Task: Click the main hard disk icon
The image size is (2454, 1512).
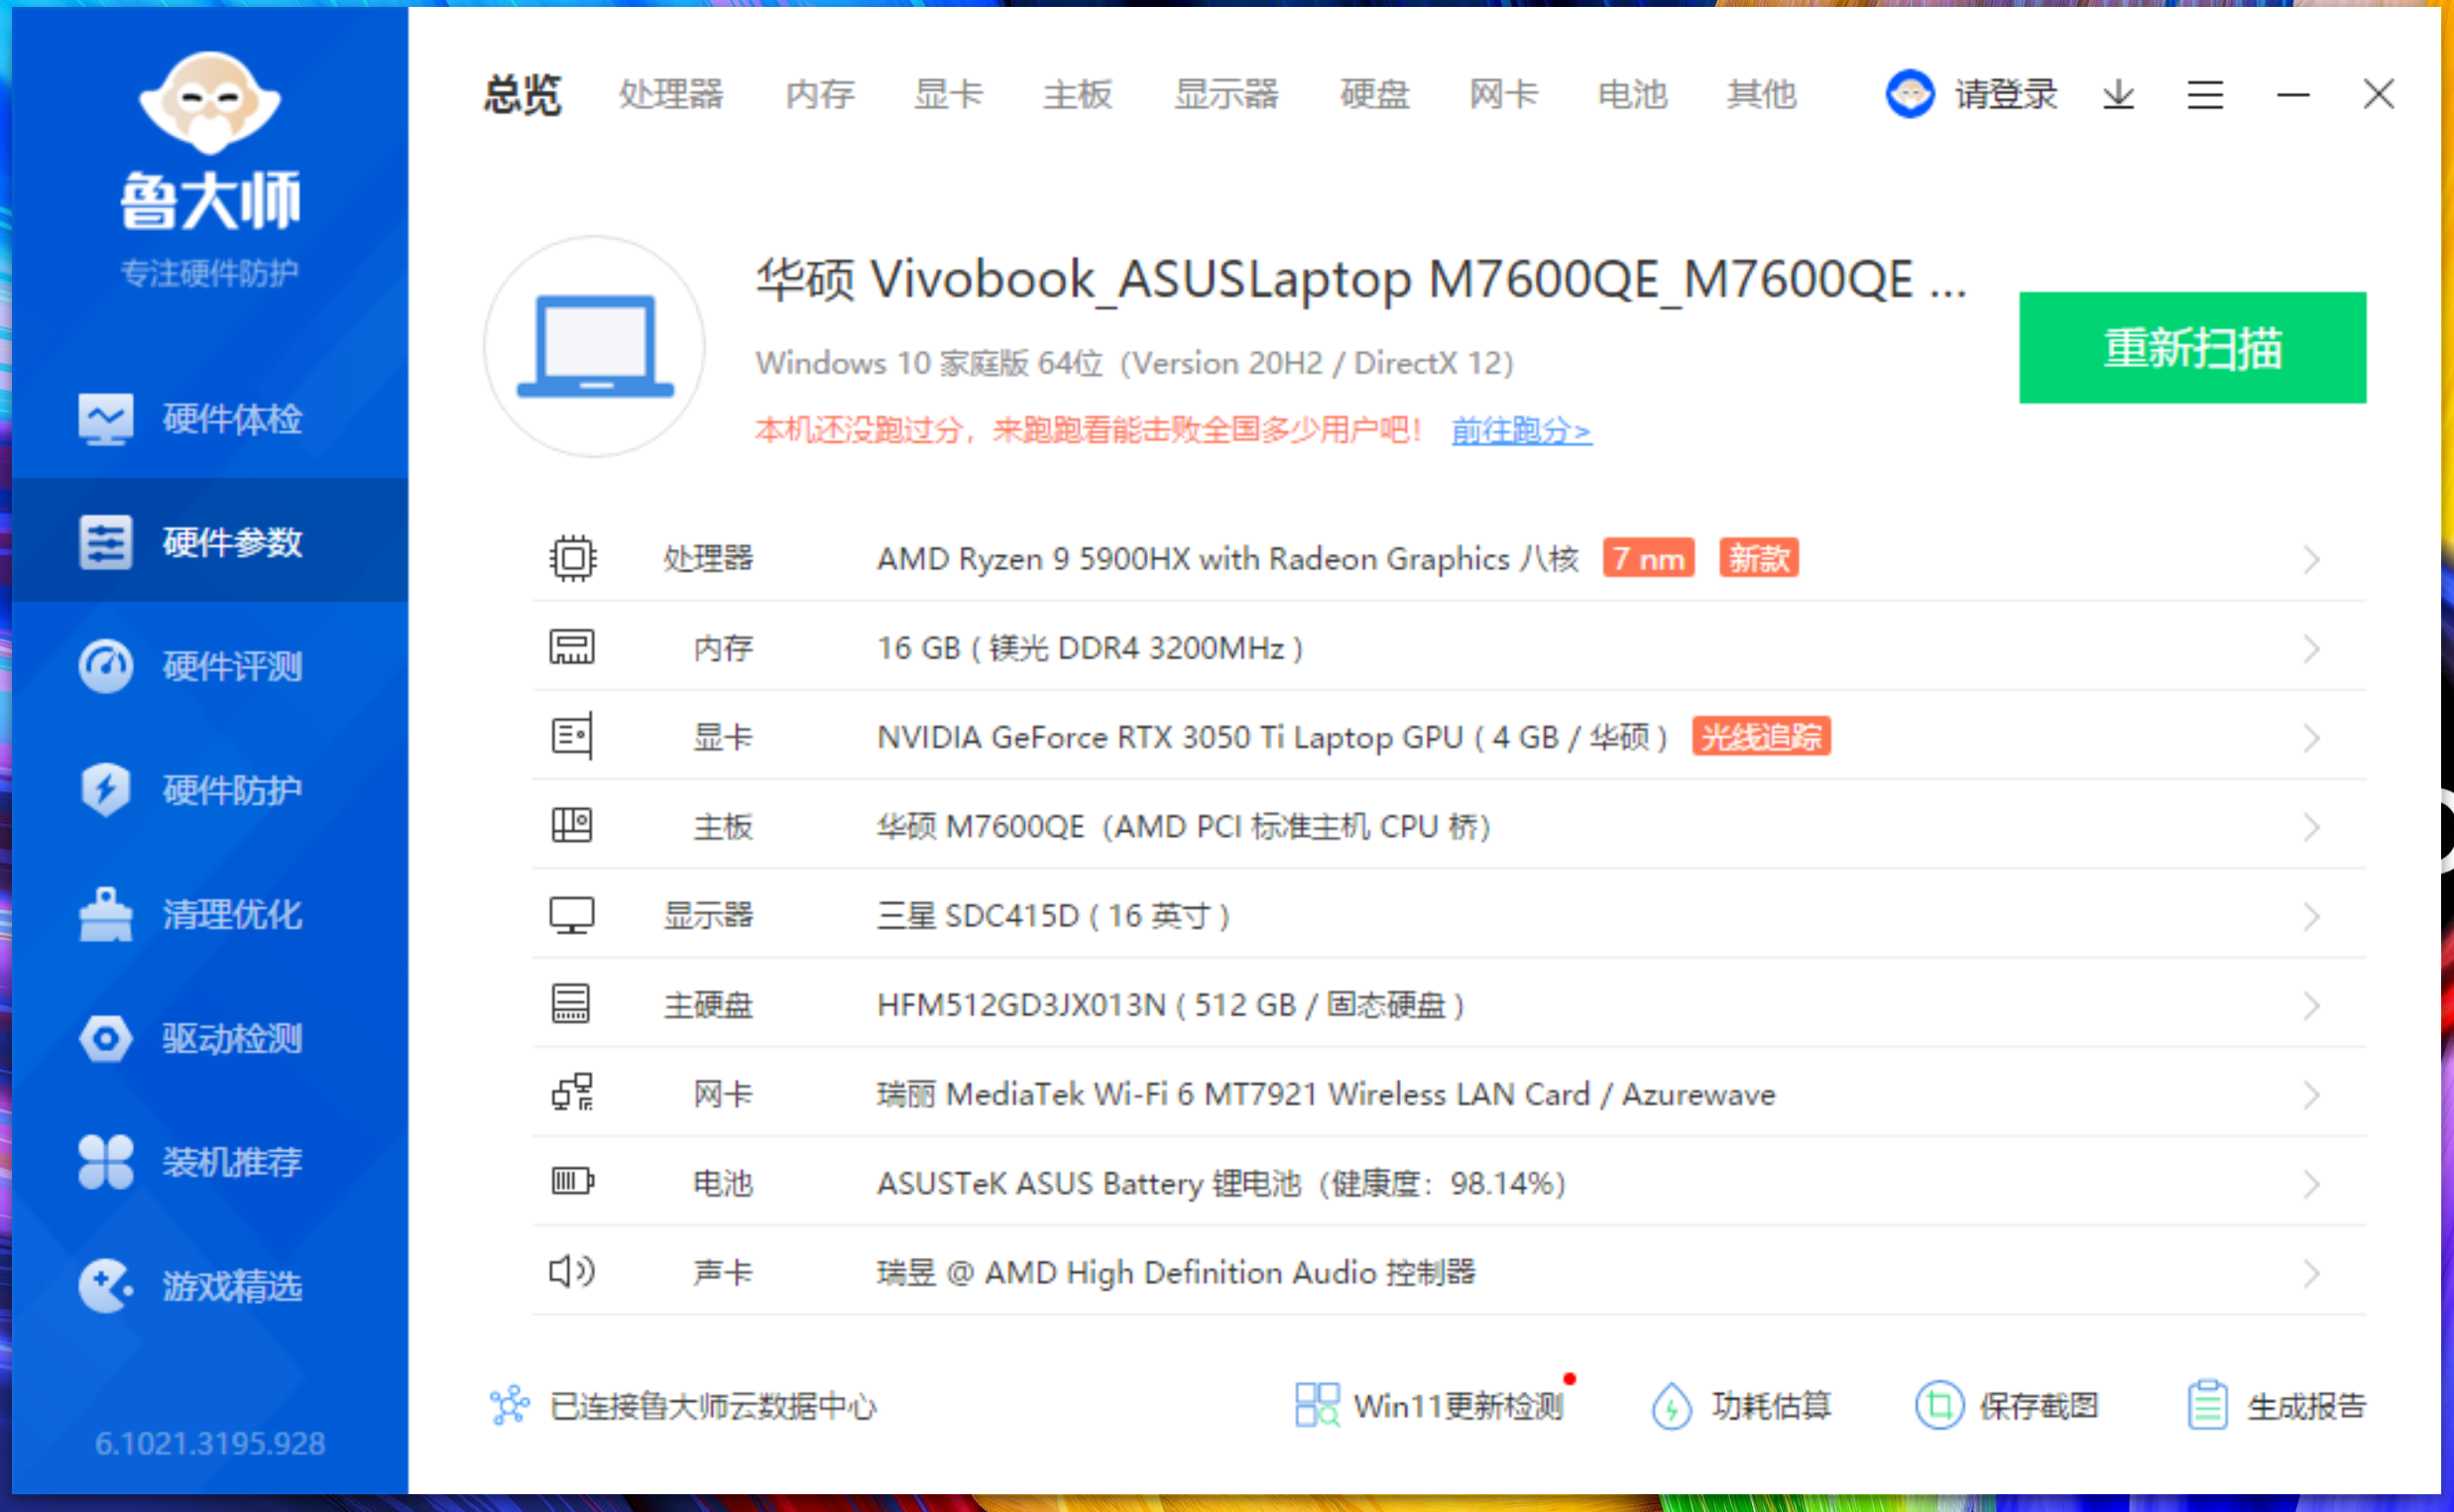Action: click(x=572, y=1004)
